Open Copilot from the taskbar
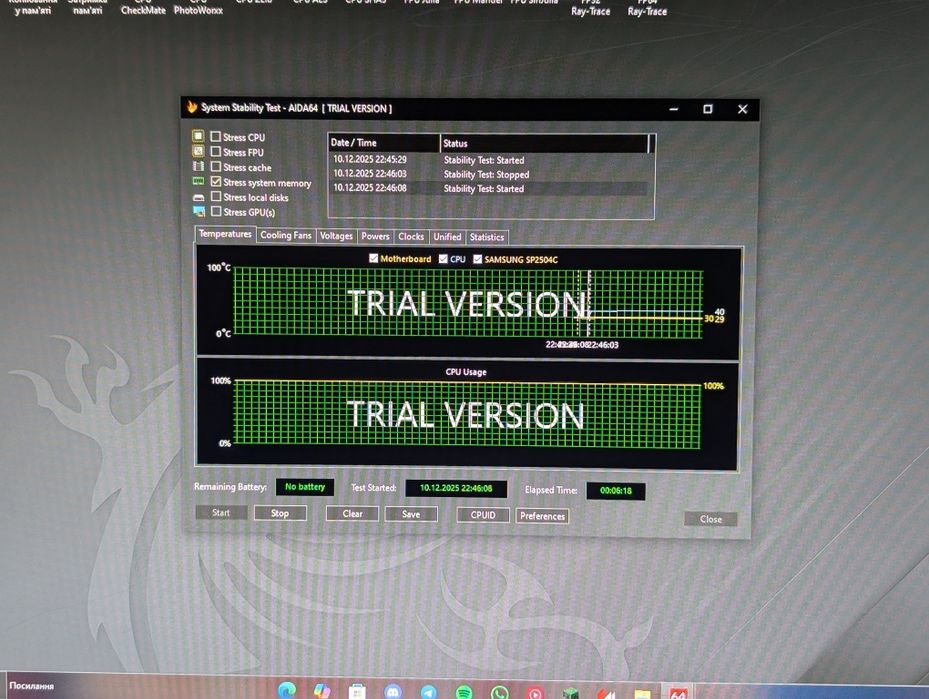Viewport: 929px width, 699px height. 322,691
